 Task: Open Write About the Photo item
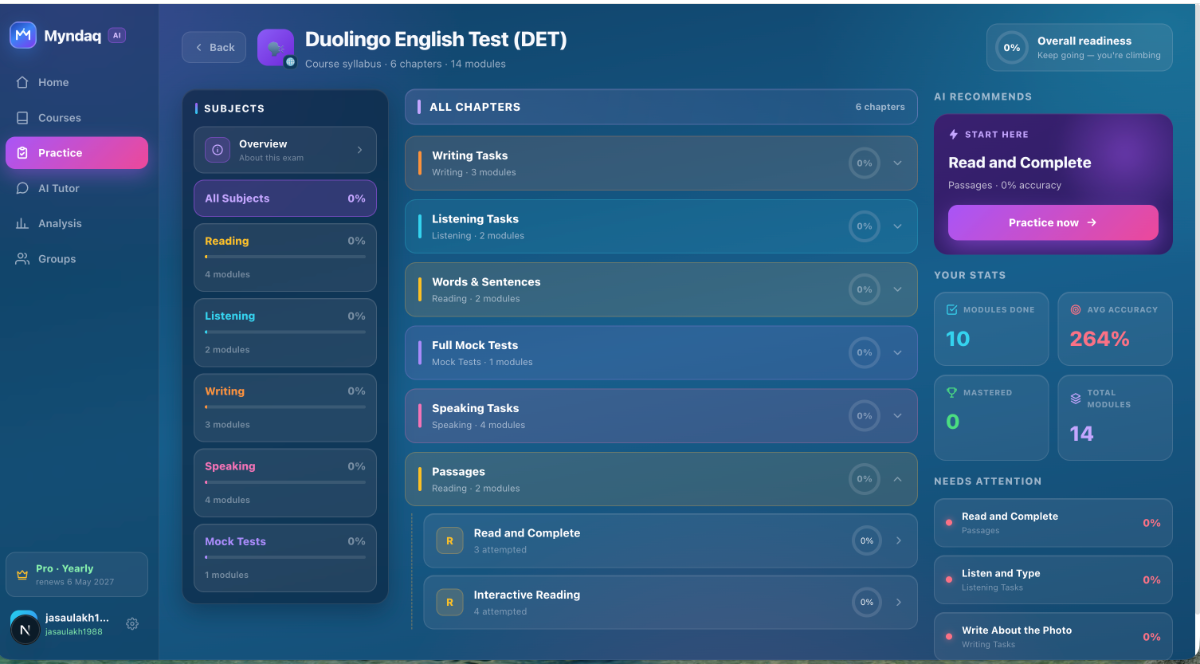click(1053, 636)
